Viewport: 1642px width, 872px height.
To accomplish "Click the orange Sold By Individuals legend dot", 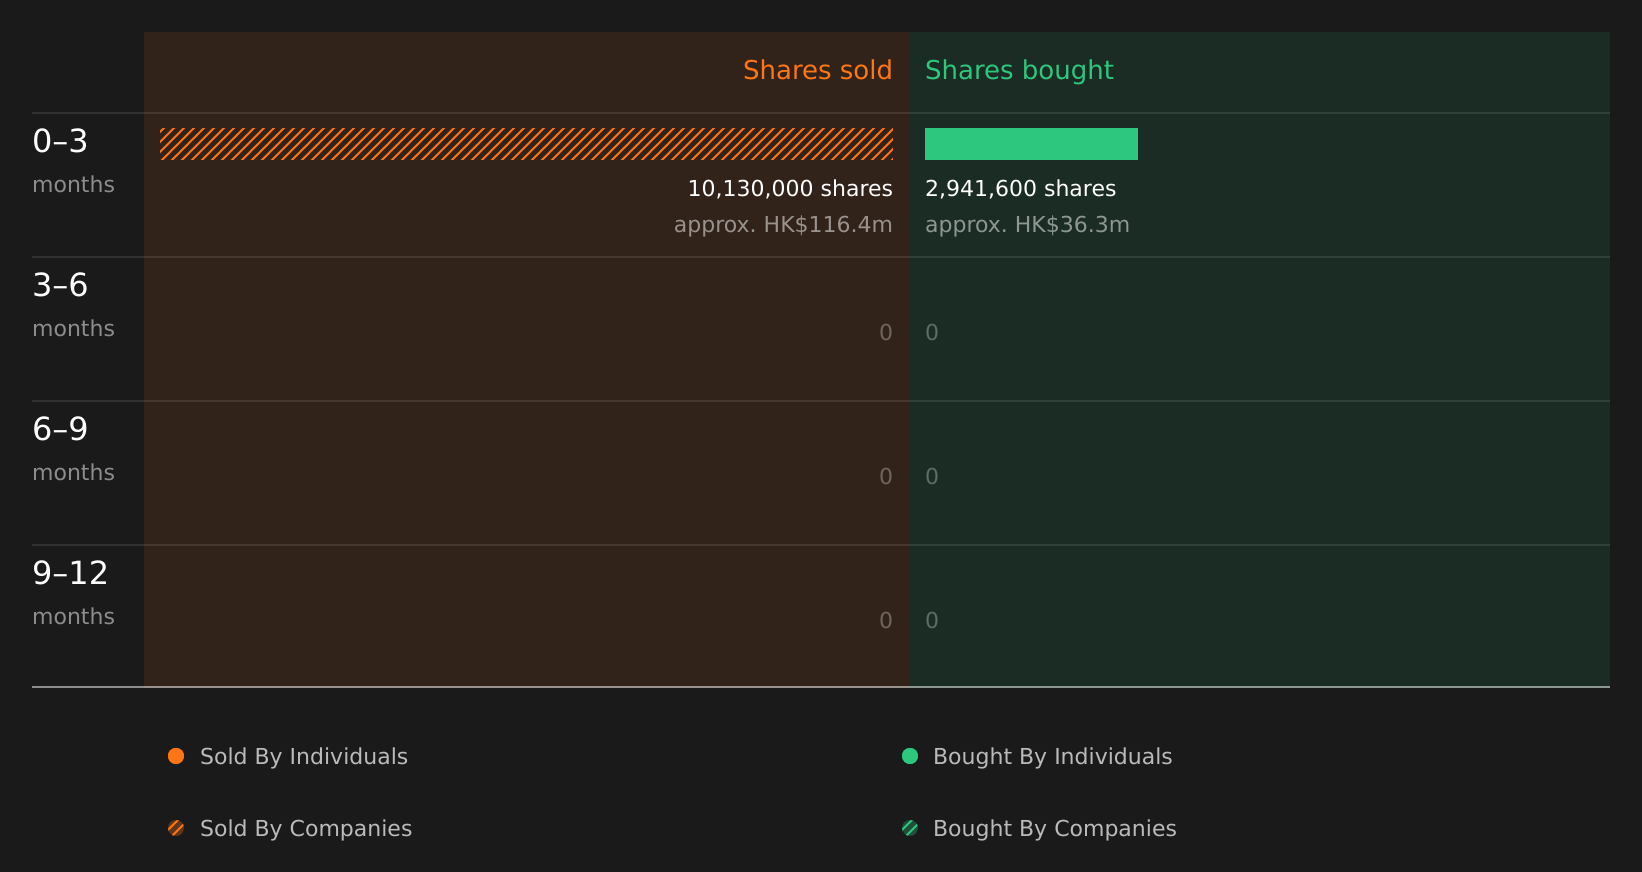I will [x=176, y=756].
